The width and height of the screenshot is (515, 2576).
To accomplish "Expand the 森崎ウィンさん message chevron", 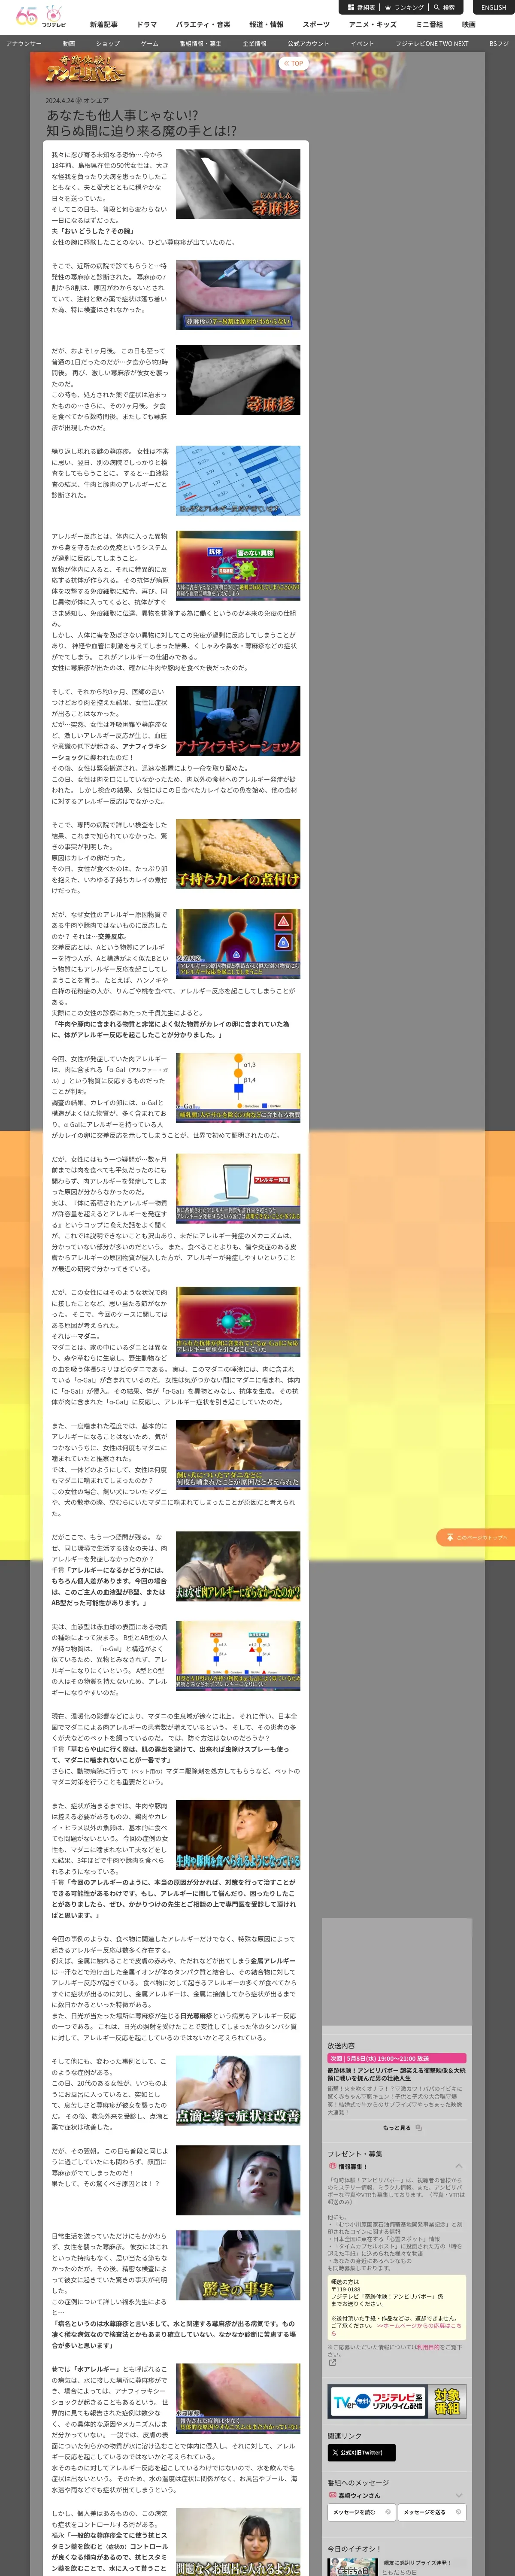I will (459, 2495).
